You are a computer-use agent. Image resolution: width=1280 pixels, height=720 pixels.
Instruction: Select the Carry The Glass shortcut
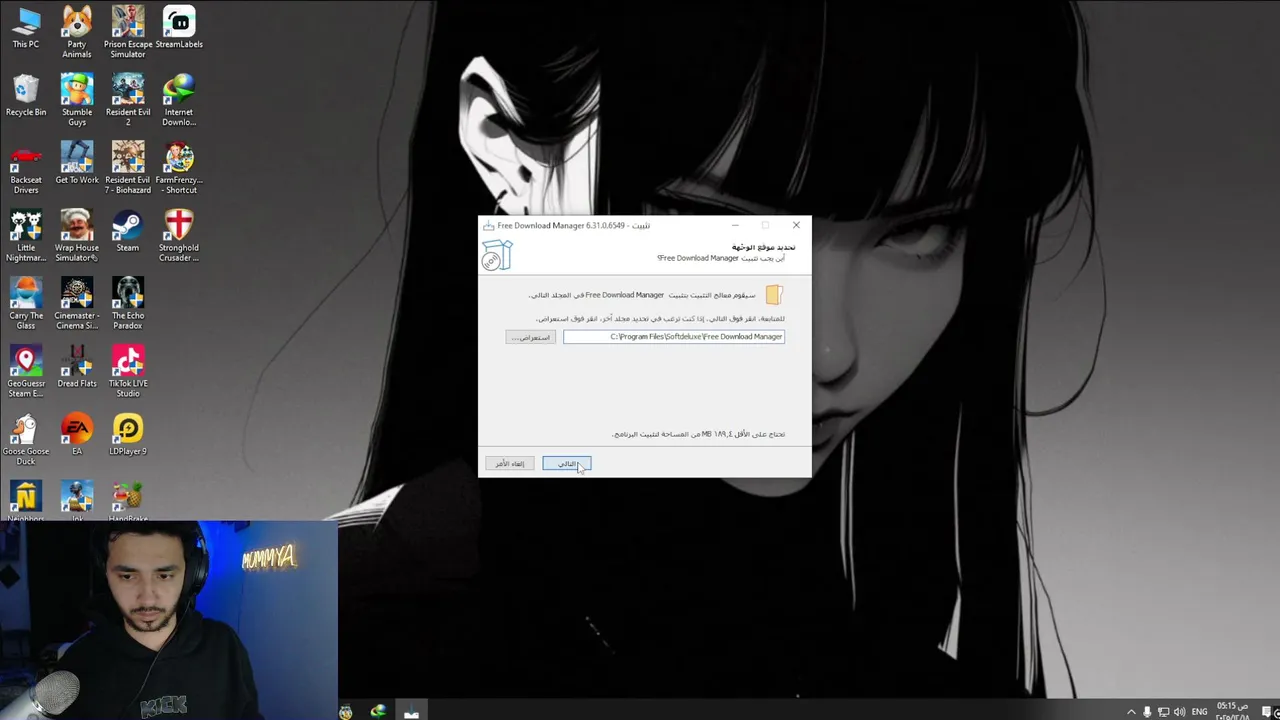26,304
